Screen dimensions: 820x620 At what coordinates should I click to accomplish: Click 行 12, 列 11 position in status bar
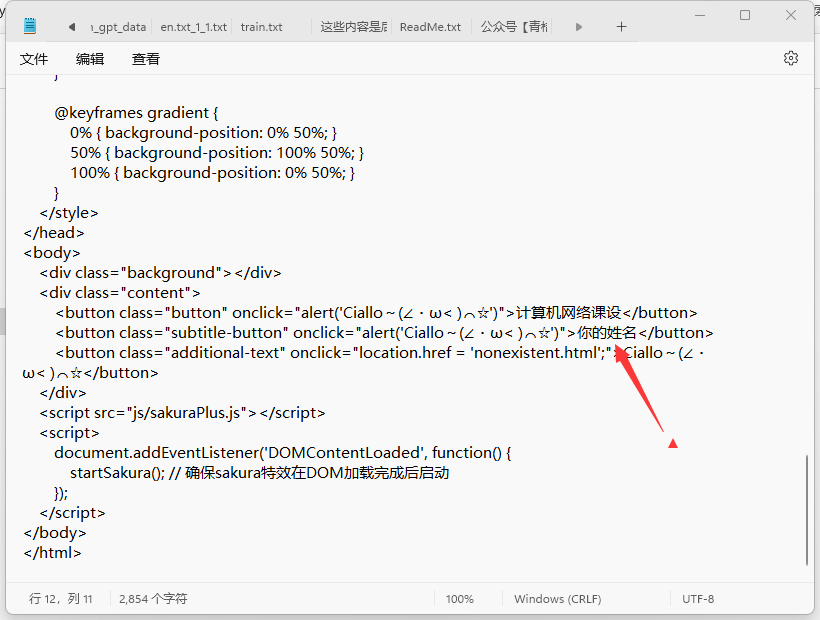point(61,599)
